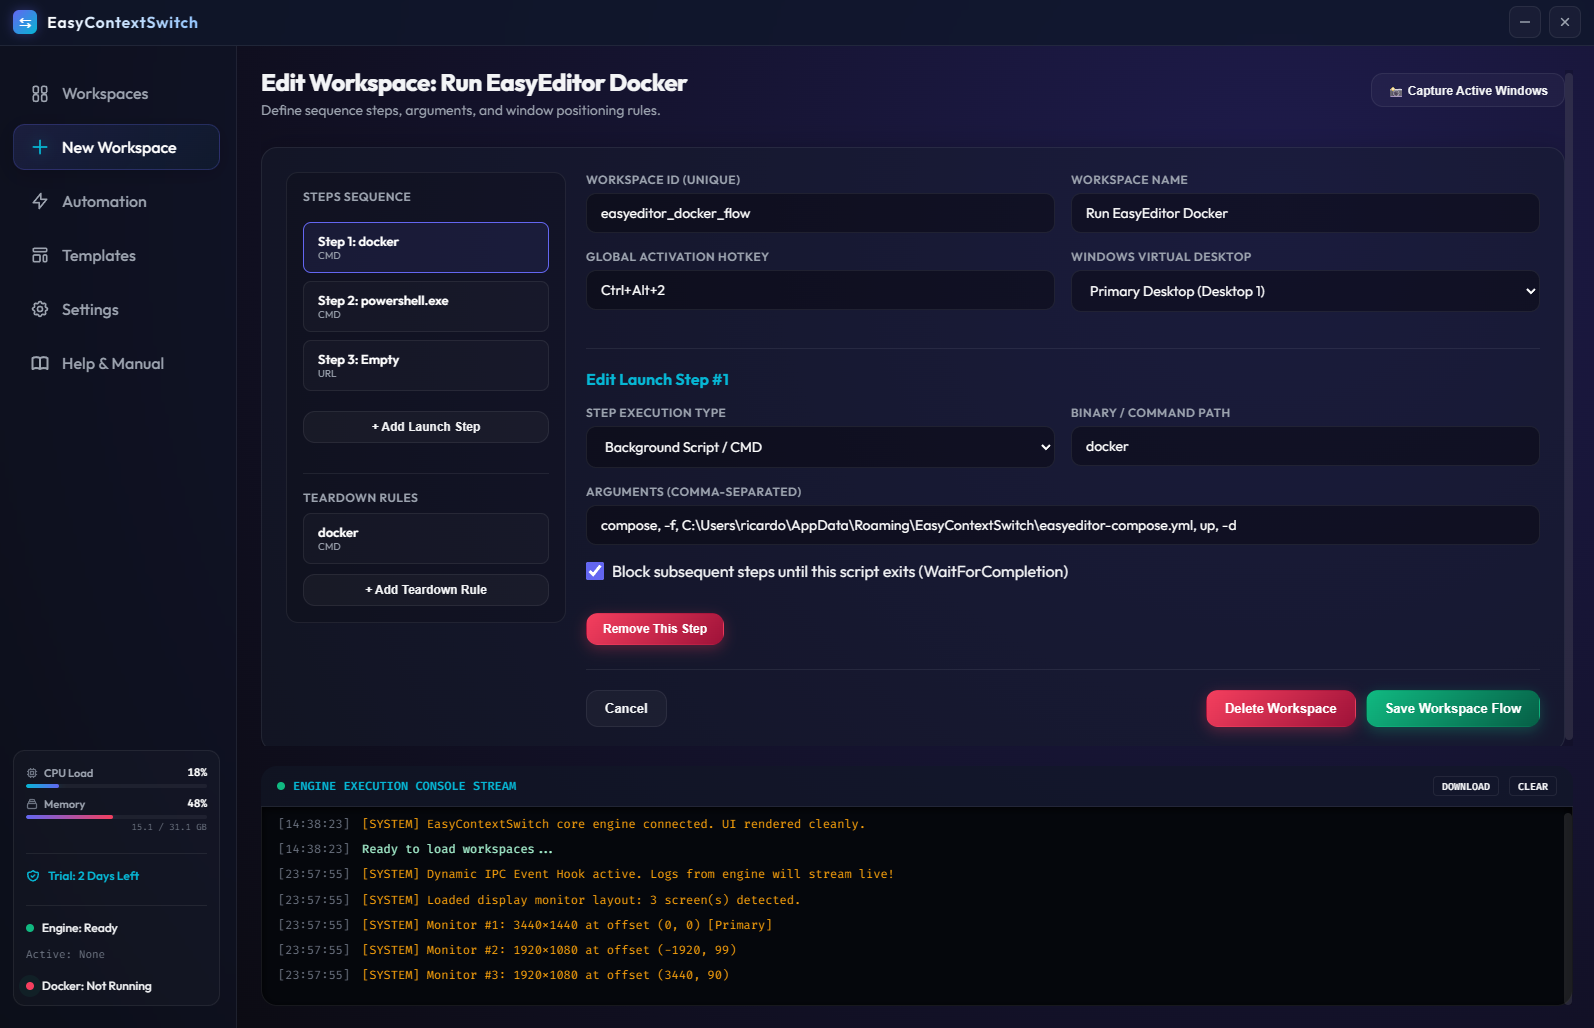Viewport: 1594px width, 1028px height.
Task: Click the Settings gear icon
Action: 40,309
